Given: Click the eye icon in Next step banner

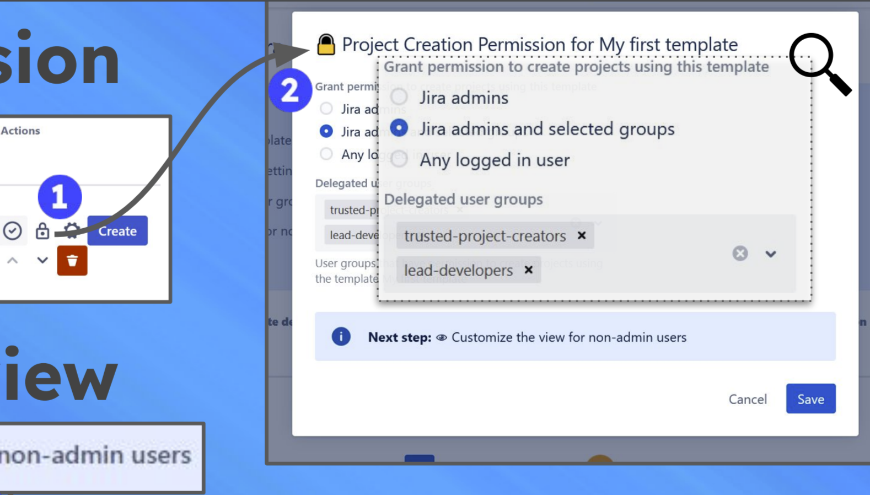Looking at the screenshot, I should [x=442, y=337].
